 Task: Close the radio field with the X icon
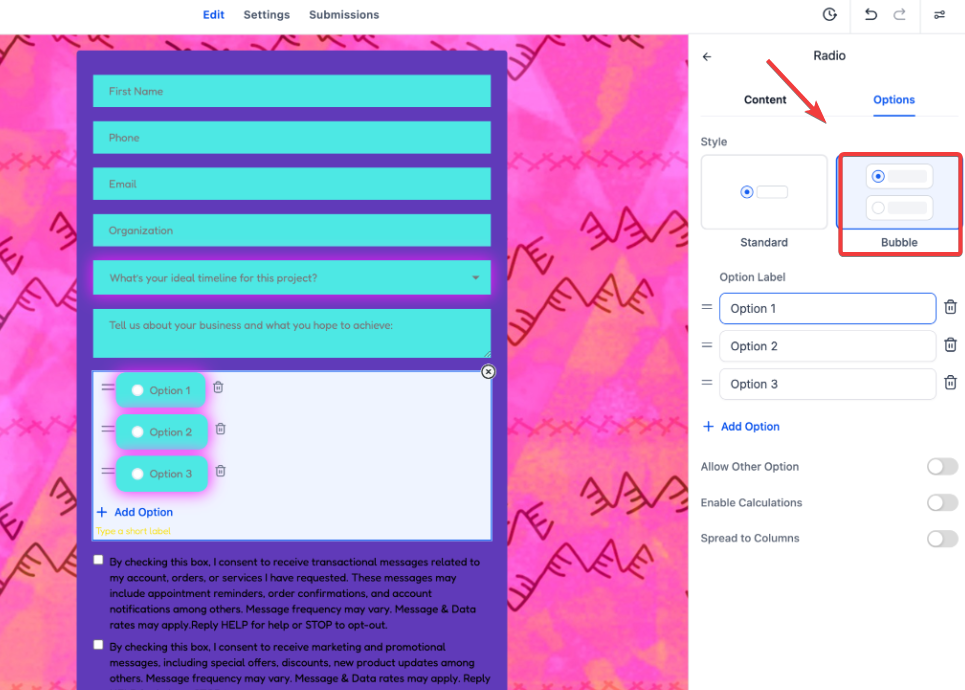pyautogui.click(x=488, y=372)
